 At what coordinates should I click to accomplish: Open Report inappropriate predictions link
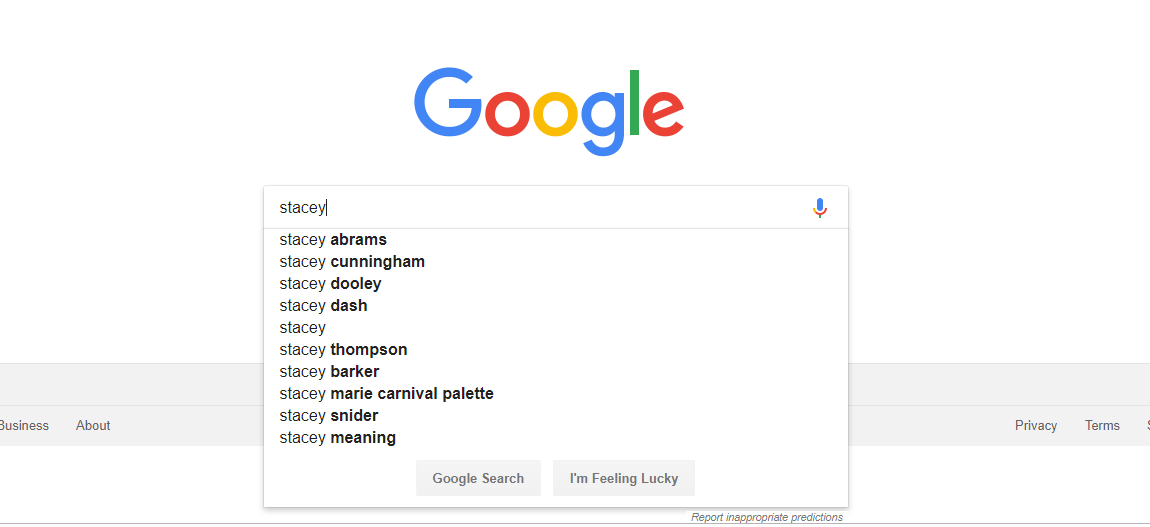point(766,517)
